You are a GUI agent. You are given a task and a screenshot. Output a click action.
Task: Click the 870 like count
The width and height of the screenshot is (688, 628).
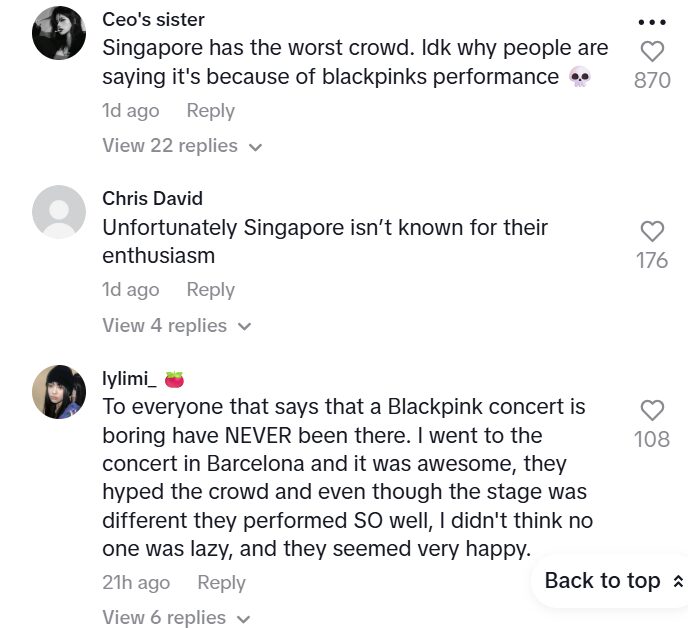pos(652,81)
